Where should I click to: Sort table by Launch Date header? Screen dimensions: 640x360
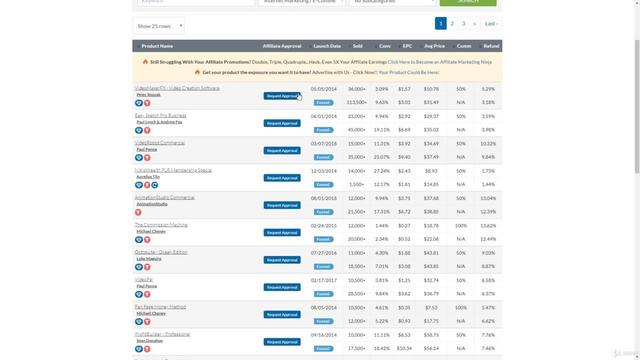327,46
